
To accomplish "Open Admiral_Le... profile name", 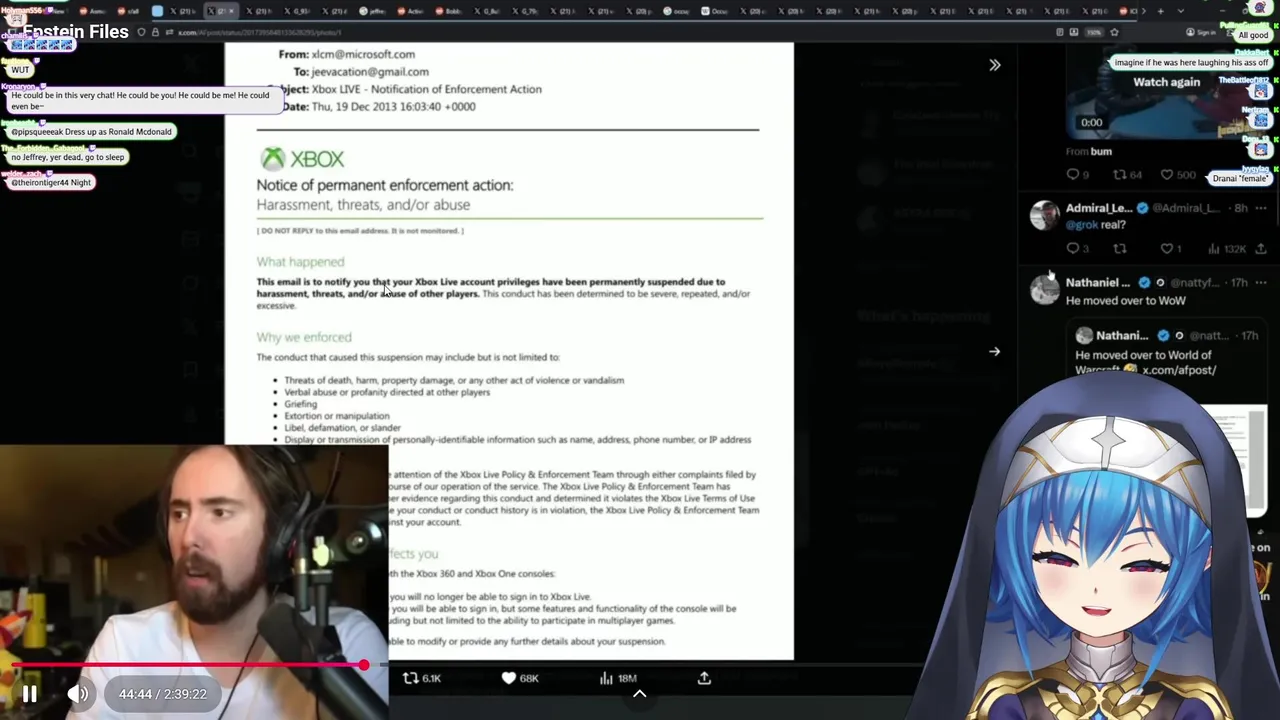I will 1099,208.
